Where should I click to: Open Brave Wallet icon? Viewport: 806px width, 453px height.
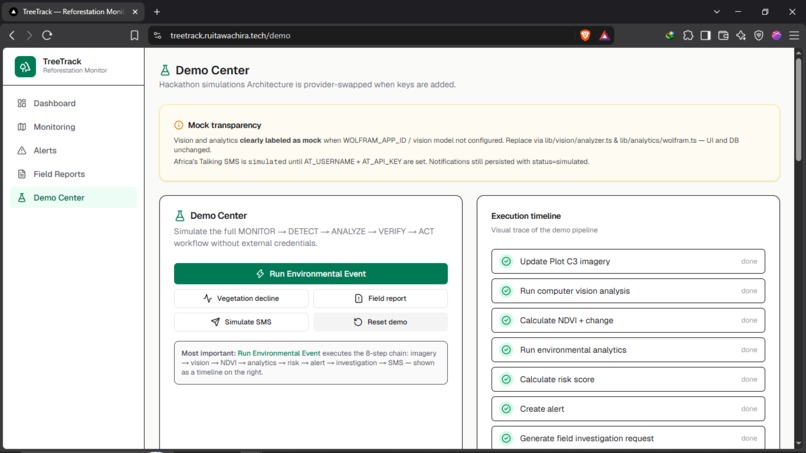click(x=723, y=35)
